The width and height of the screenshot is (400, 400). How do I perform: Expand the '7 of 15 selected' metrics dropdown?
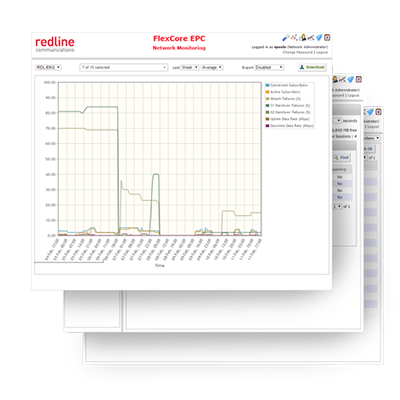[123, 67]
